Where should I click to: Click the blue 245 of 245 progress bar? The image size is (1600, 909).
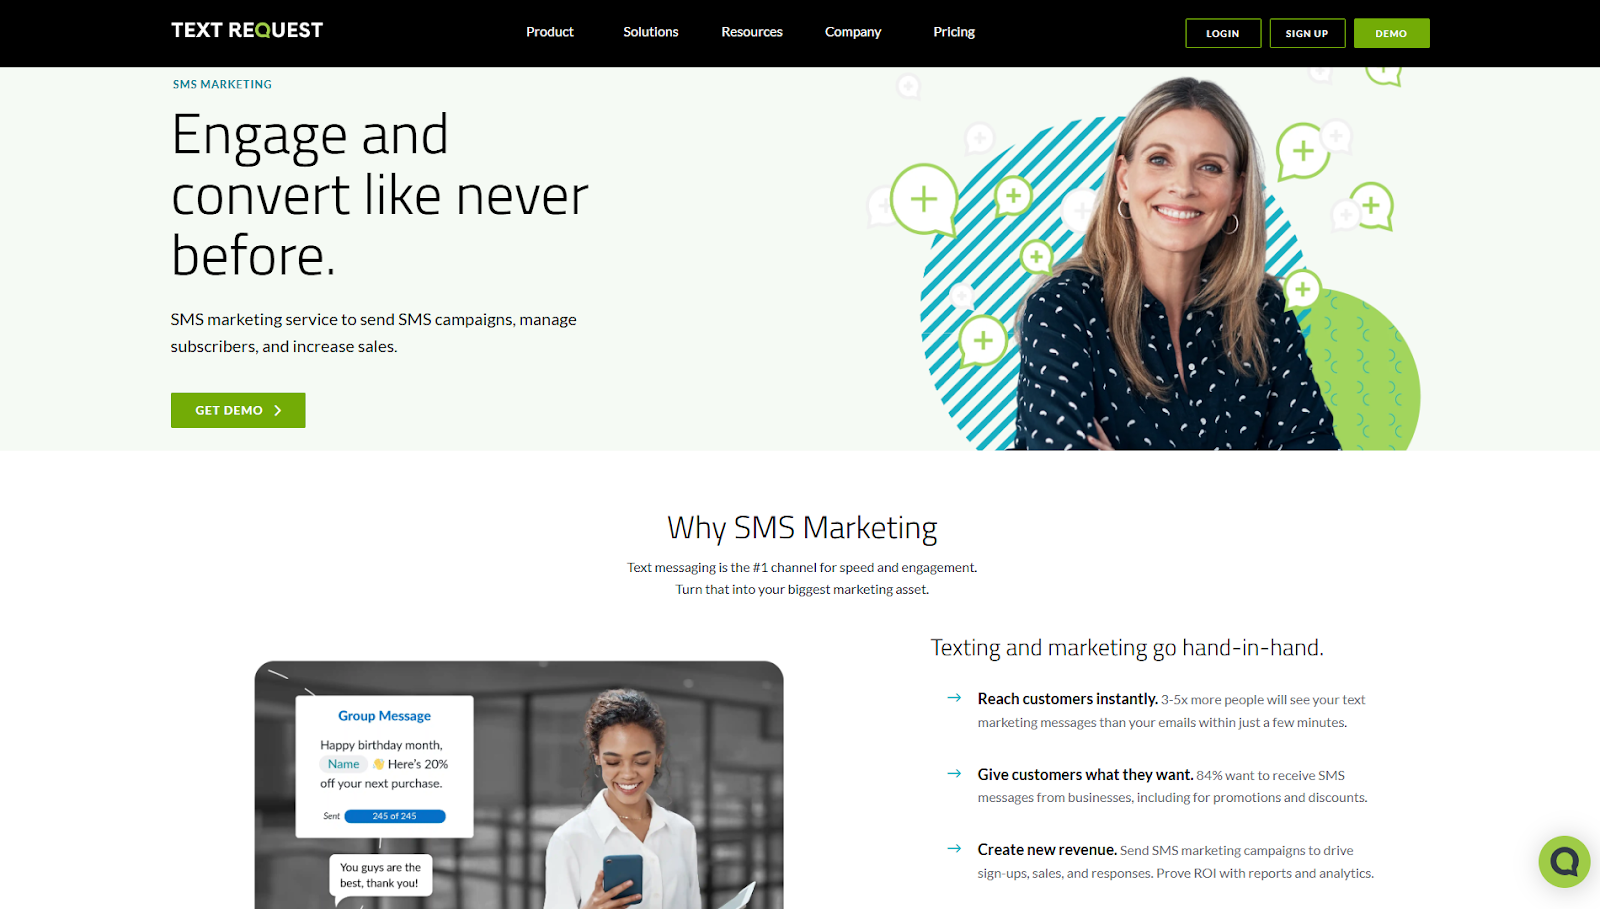pos(395,816)
